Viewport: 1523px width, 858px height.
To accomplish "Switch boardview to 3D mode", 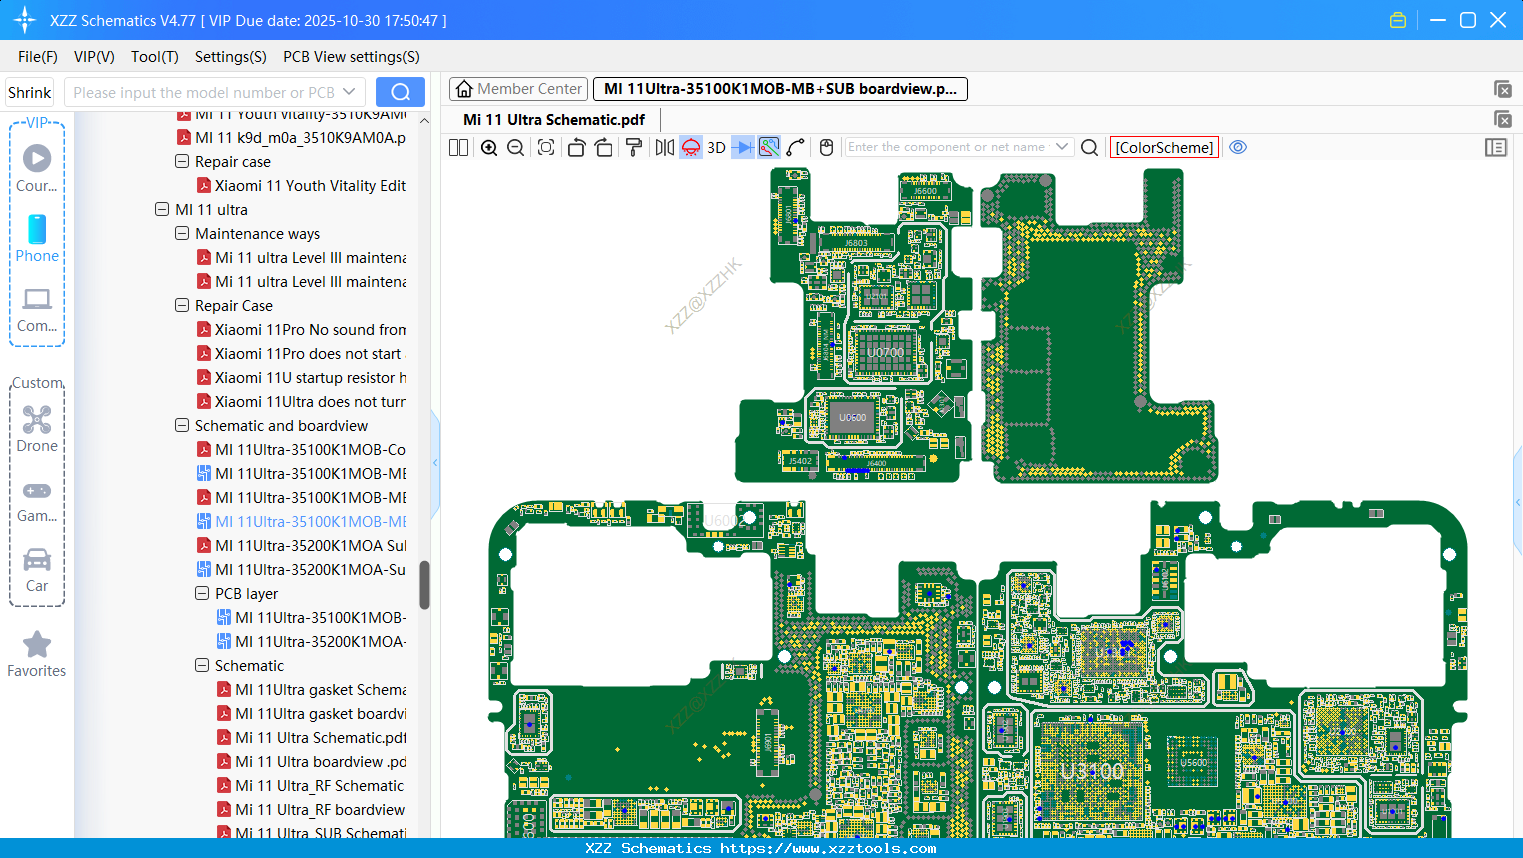I will point(716,147).
